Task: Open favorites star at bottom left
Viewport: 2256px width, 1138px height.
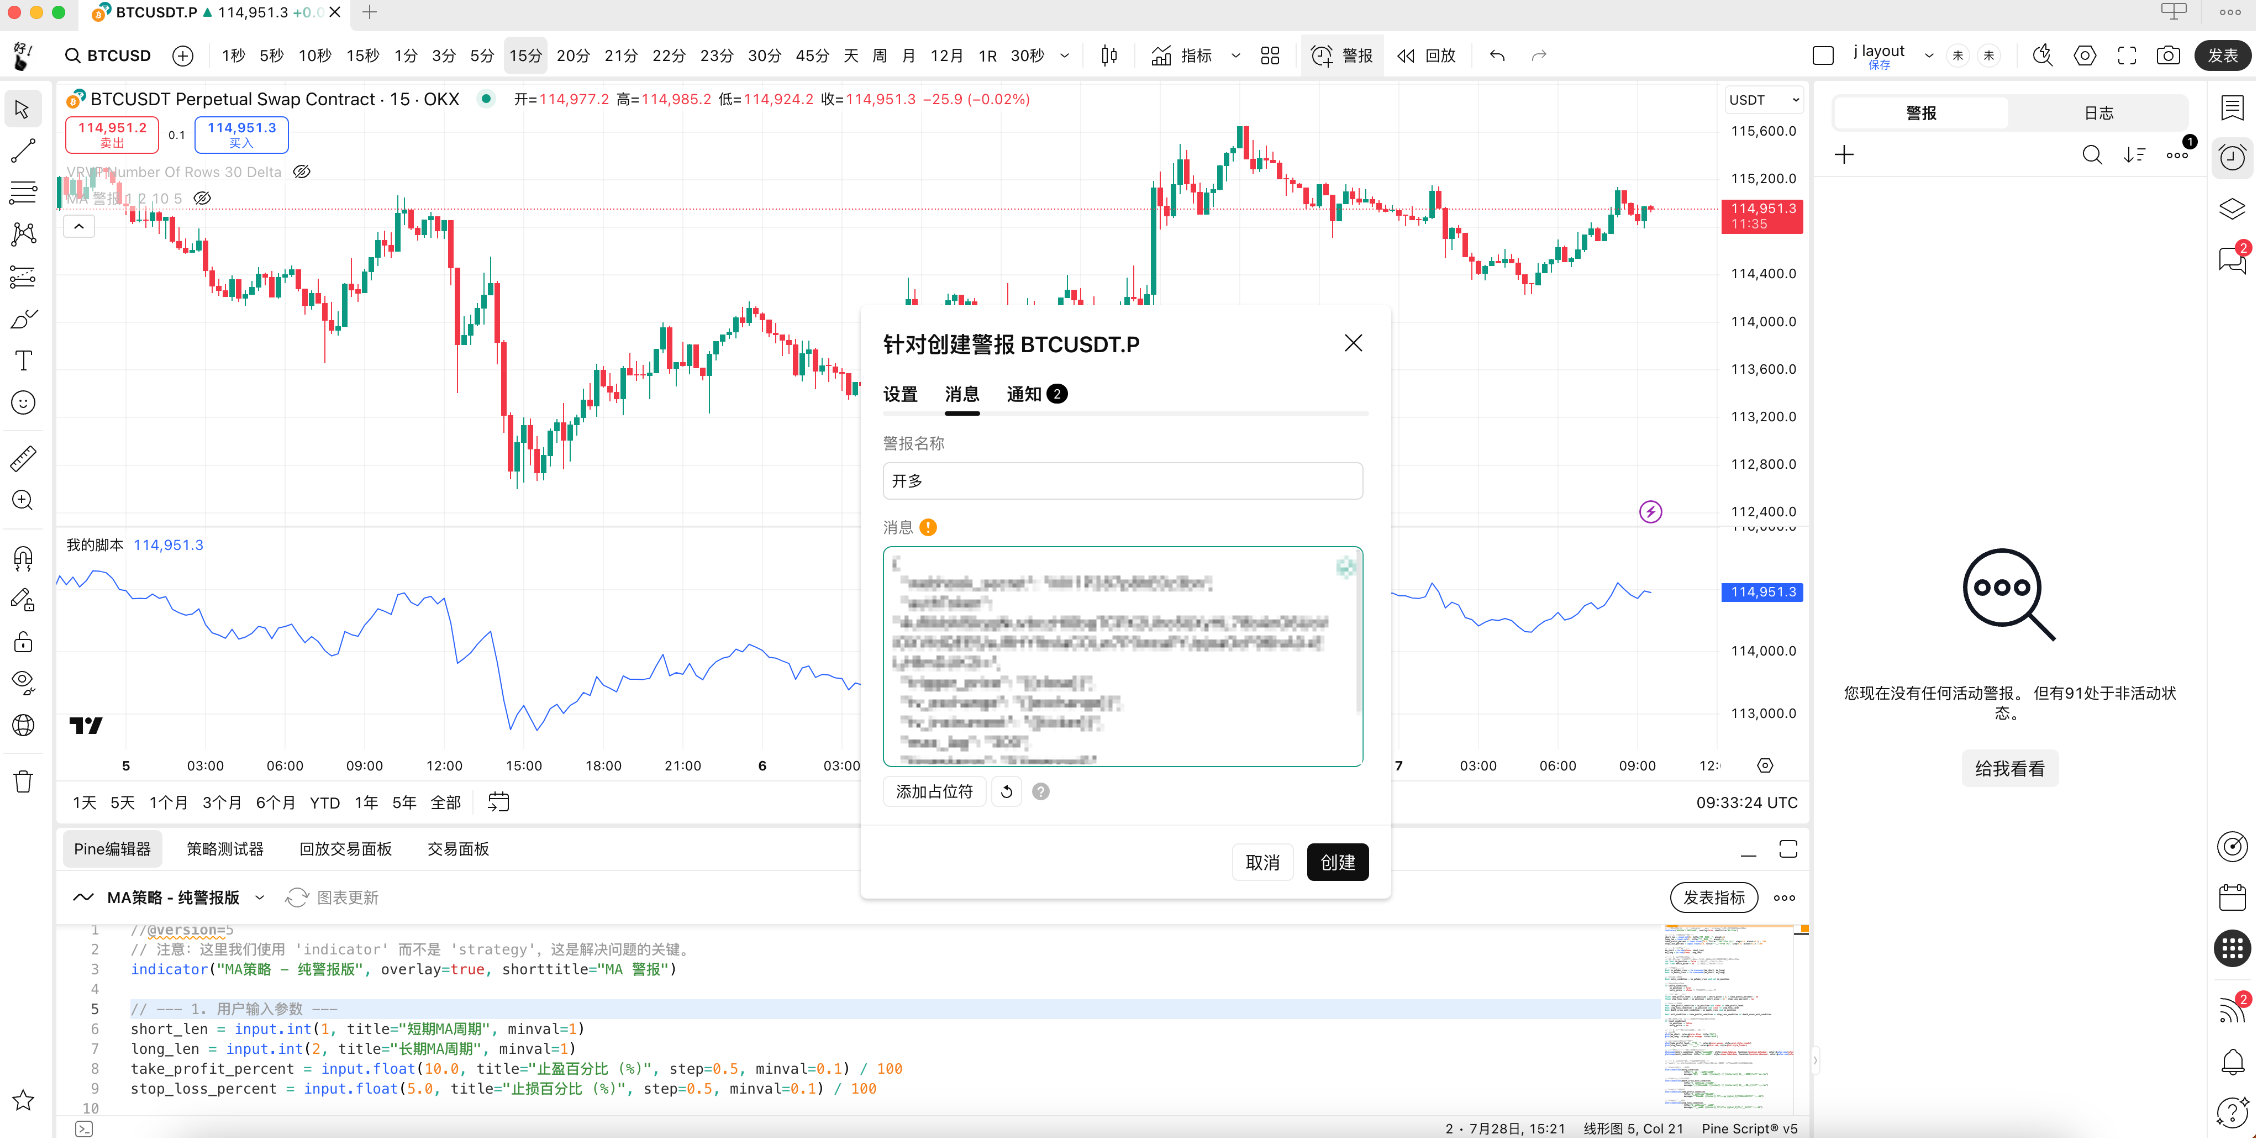Action: tap(23, 1100)
